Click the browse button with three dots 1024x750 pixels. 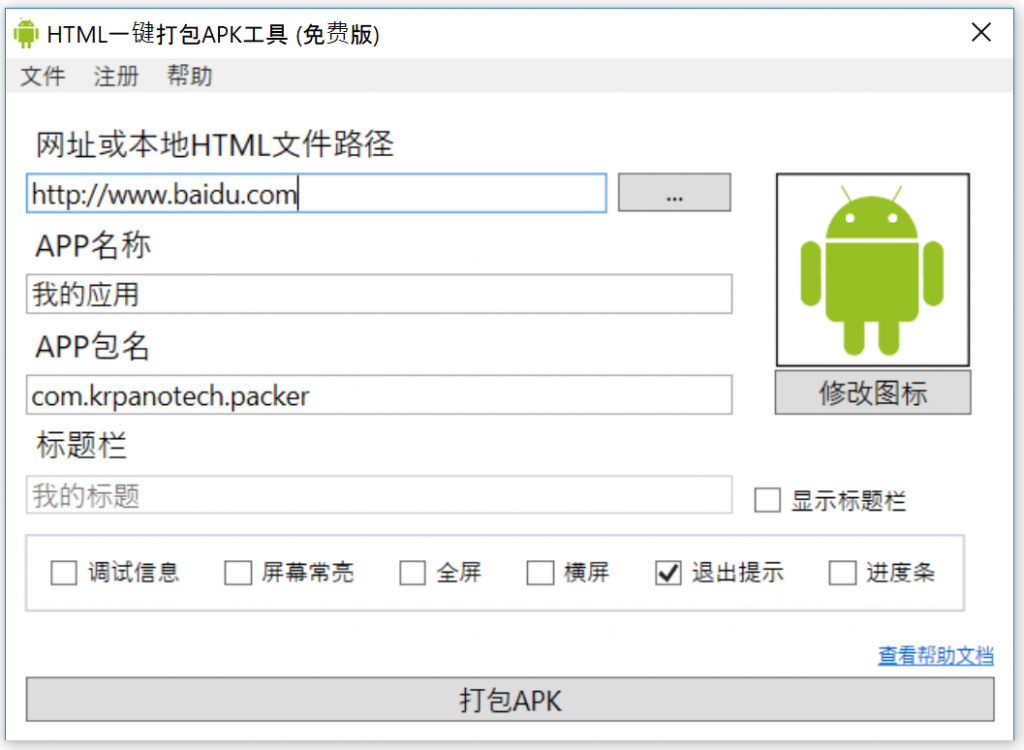pyautogui.click(x=674, y=193)
